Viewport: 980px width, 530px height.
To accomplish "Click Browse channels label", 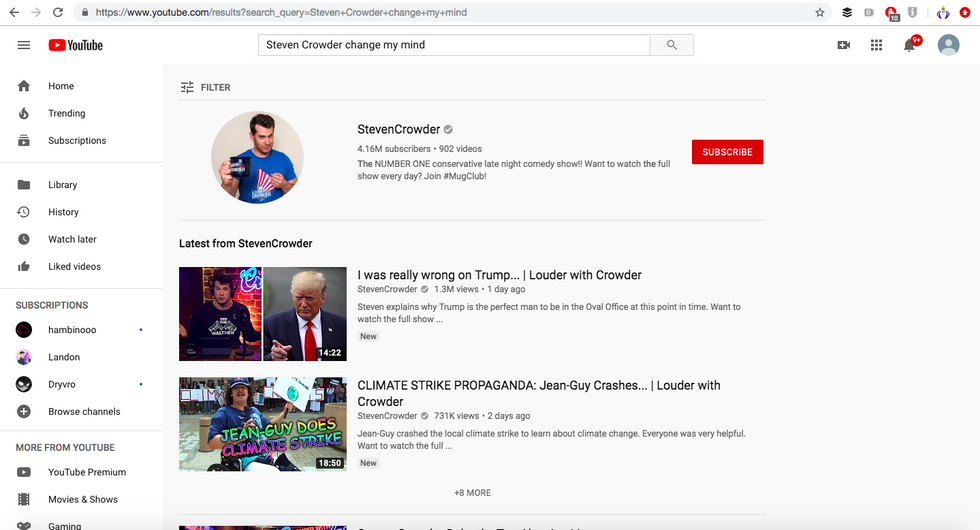I will 84,411.
